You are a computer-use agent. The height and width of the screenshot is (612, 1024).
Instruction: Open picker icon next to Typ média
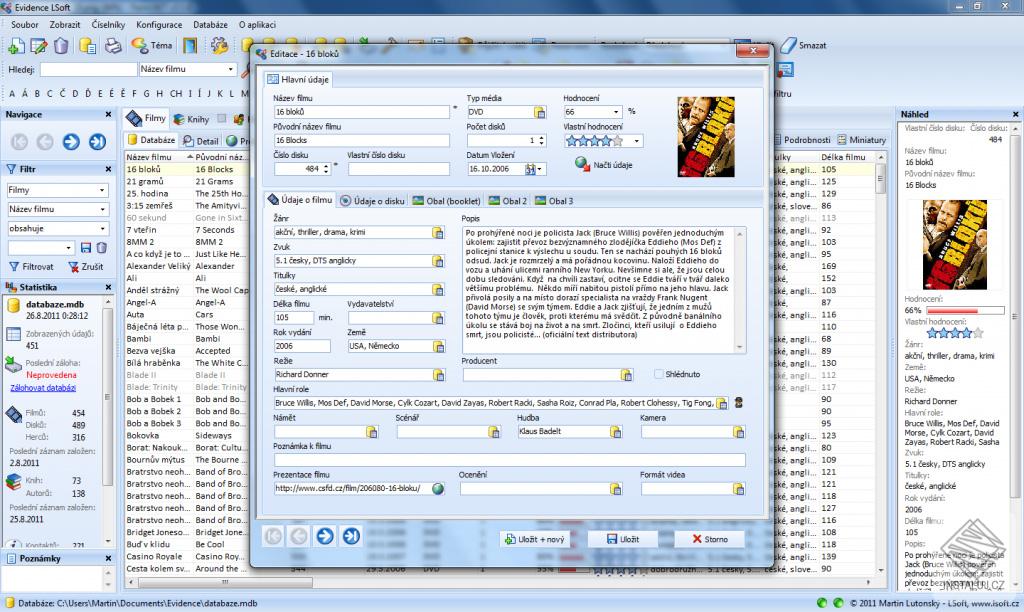click(539, 112)
